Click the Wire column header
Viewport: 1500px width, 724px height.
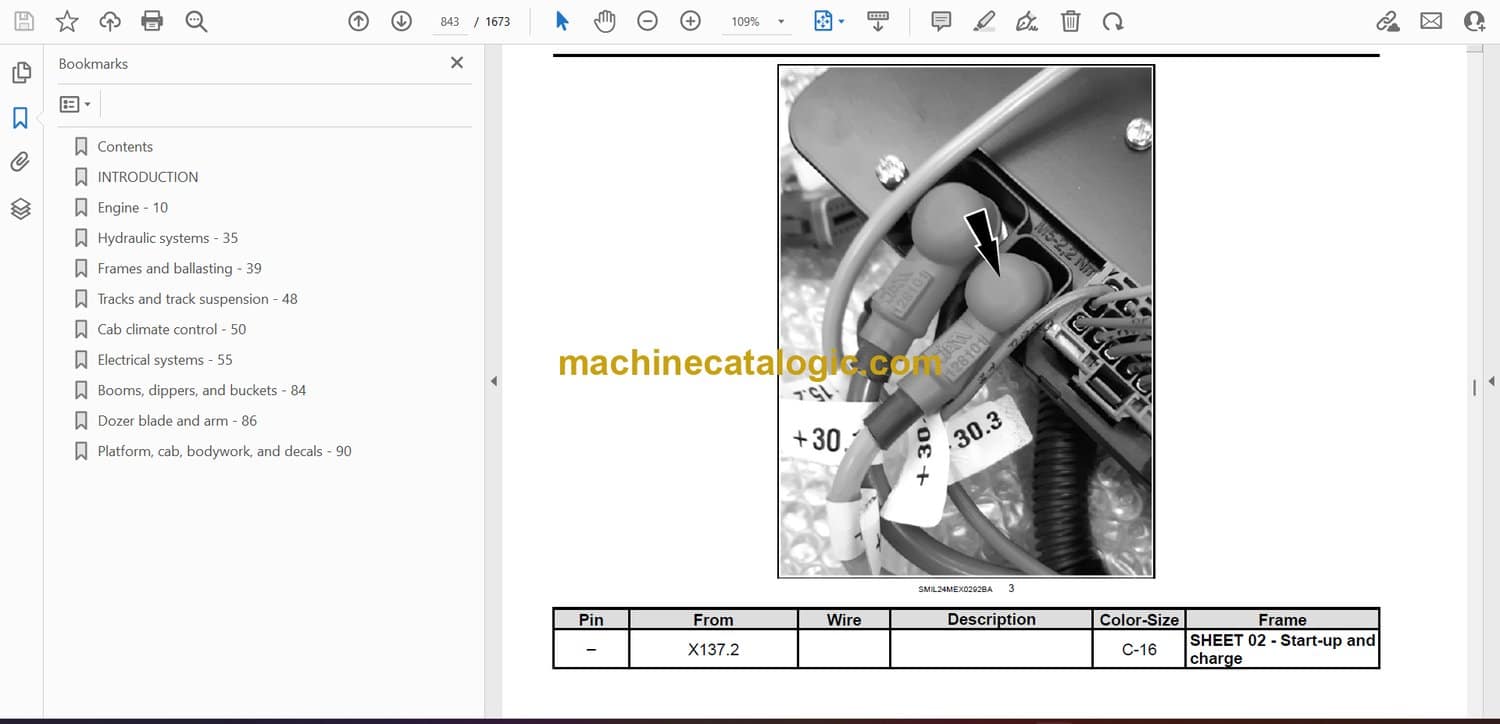844,620
